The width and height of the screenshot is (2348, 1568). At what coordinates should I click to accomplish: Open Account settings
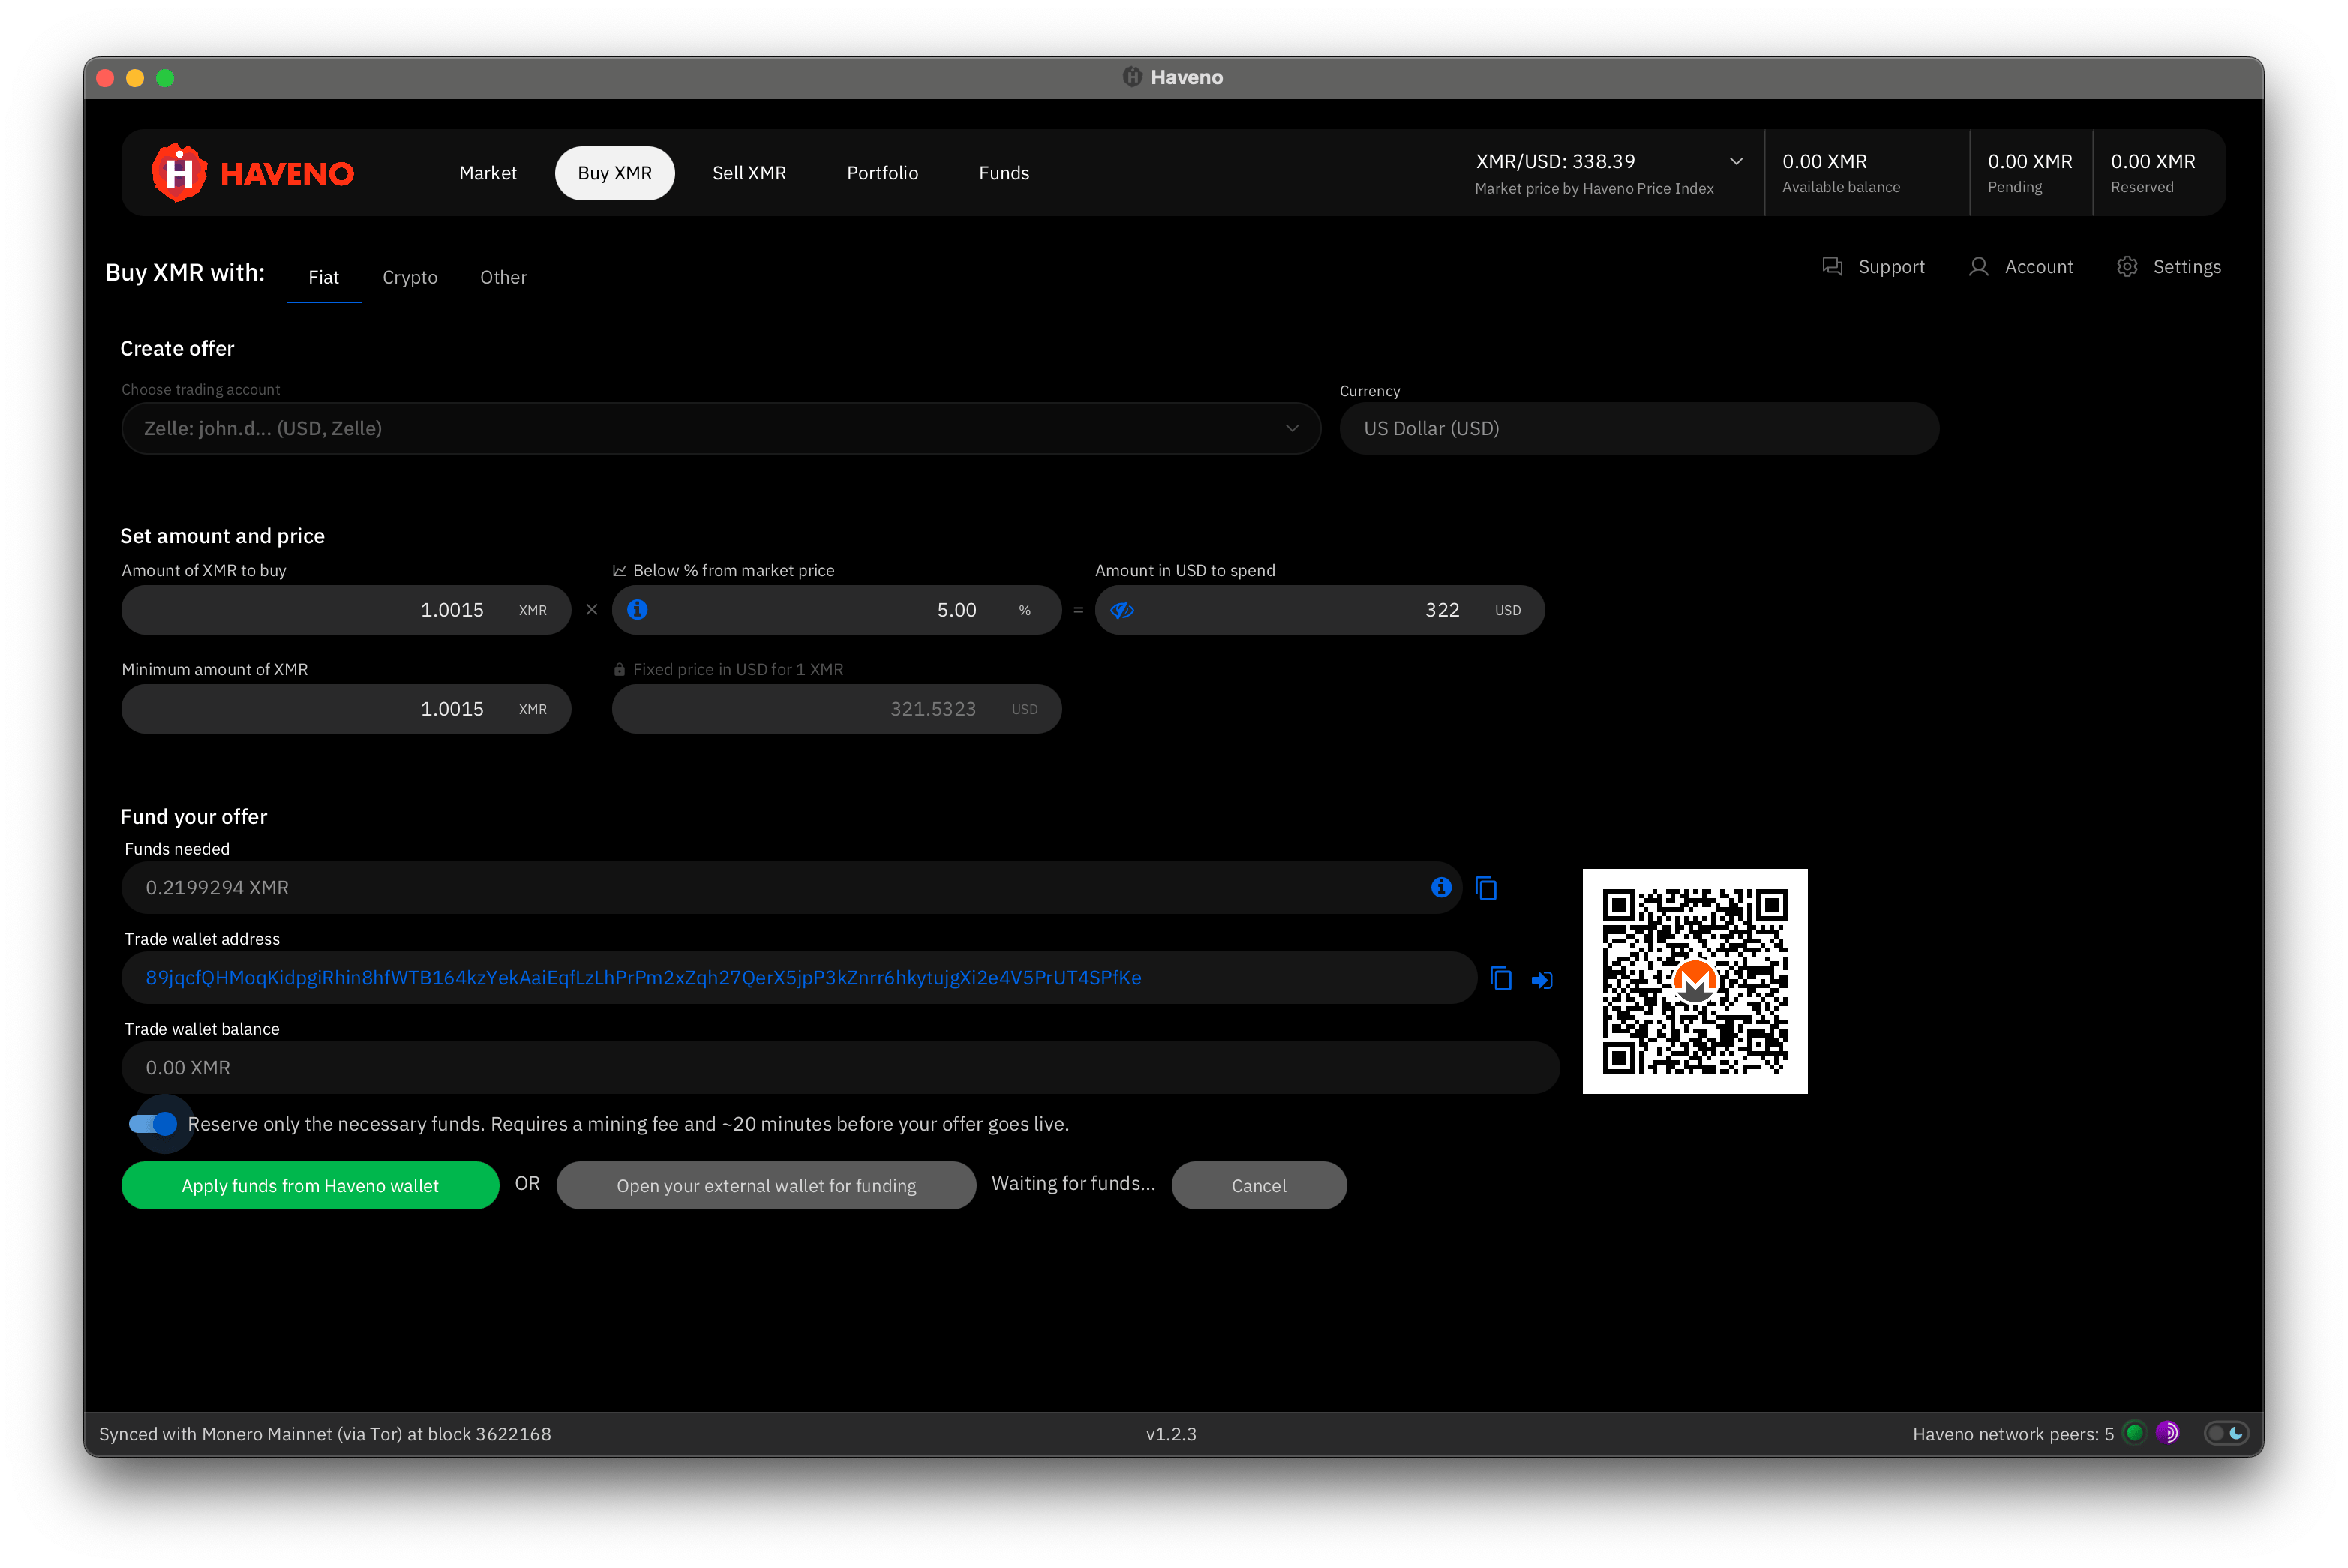[x=2020, y=266]
